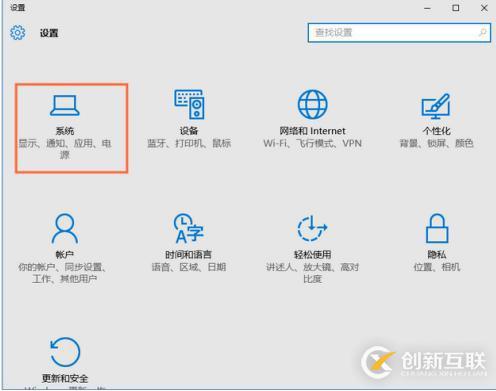Open the 帐户 person icon
Image resolution: width=496 pixels, height=391 pixels.
click(65, 229)
